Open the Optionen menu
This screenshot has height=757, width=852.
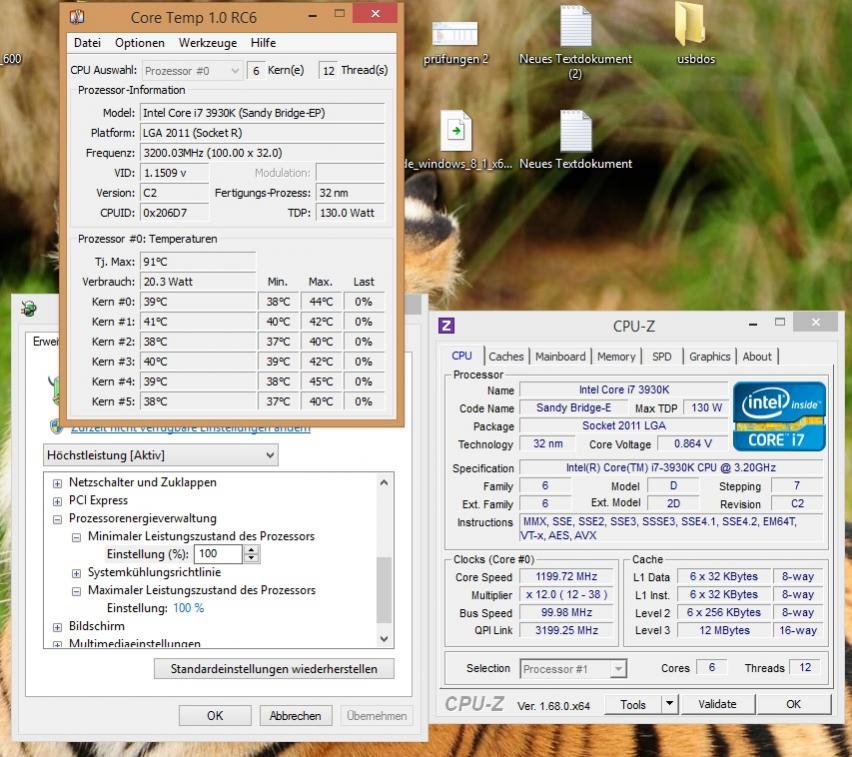tap(140, 43)
